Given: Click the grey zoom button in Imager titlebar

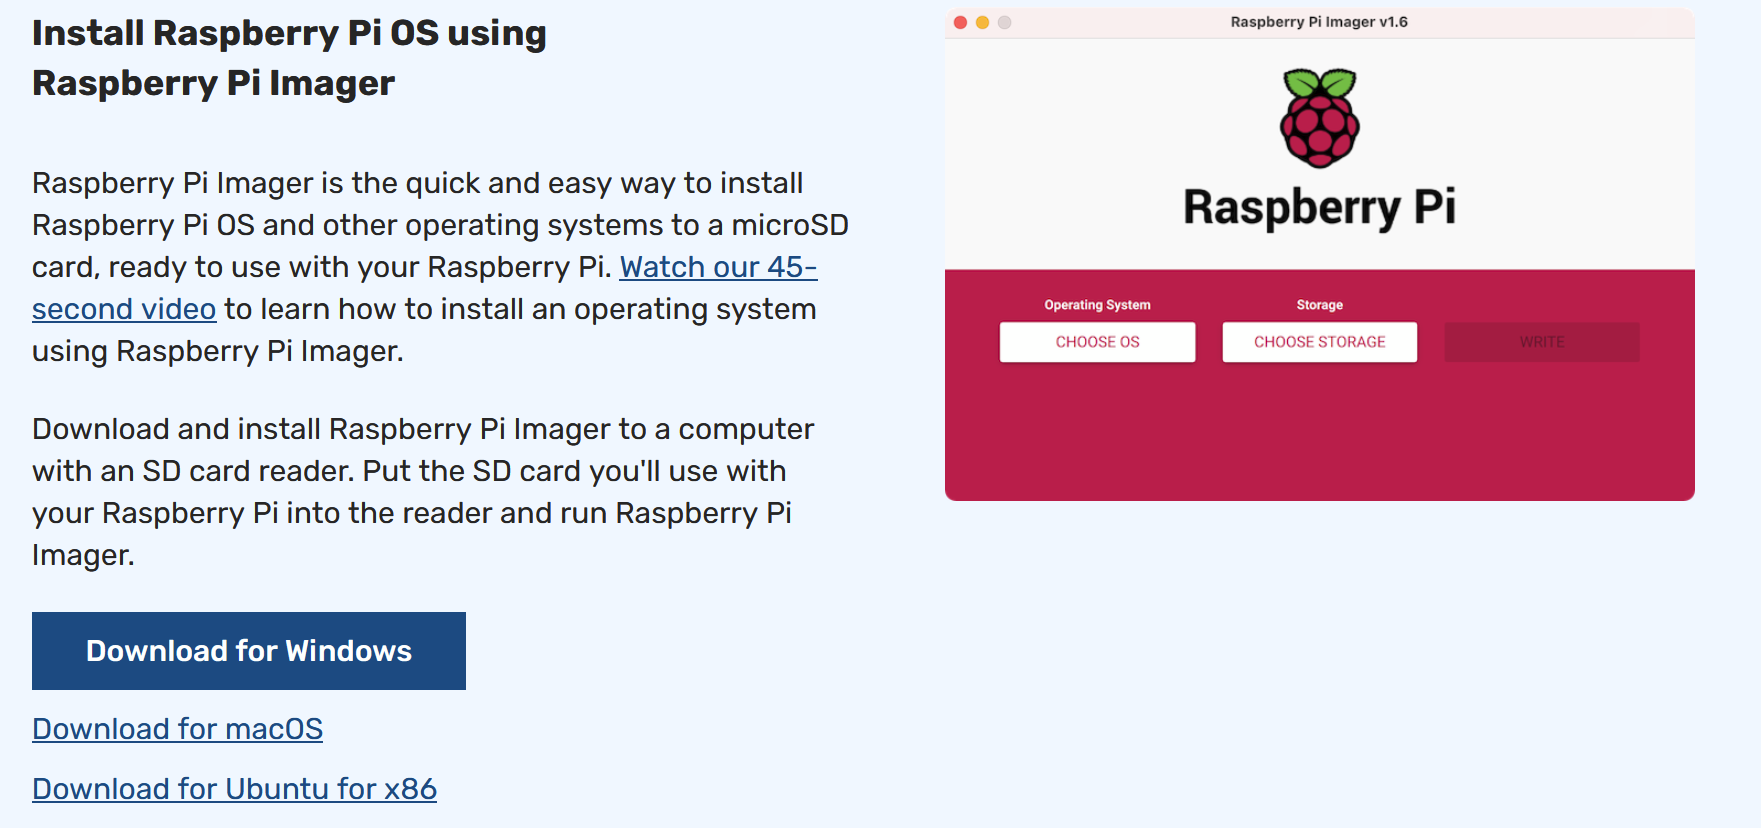Looking at the screenshot, I should pos(1004,22).
